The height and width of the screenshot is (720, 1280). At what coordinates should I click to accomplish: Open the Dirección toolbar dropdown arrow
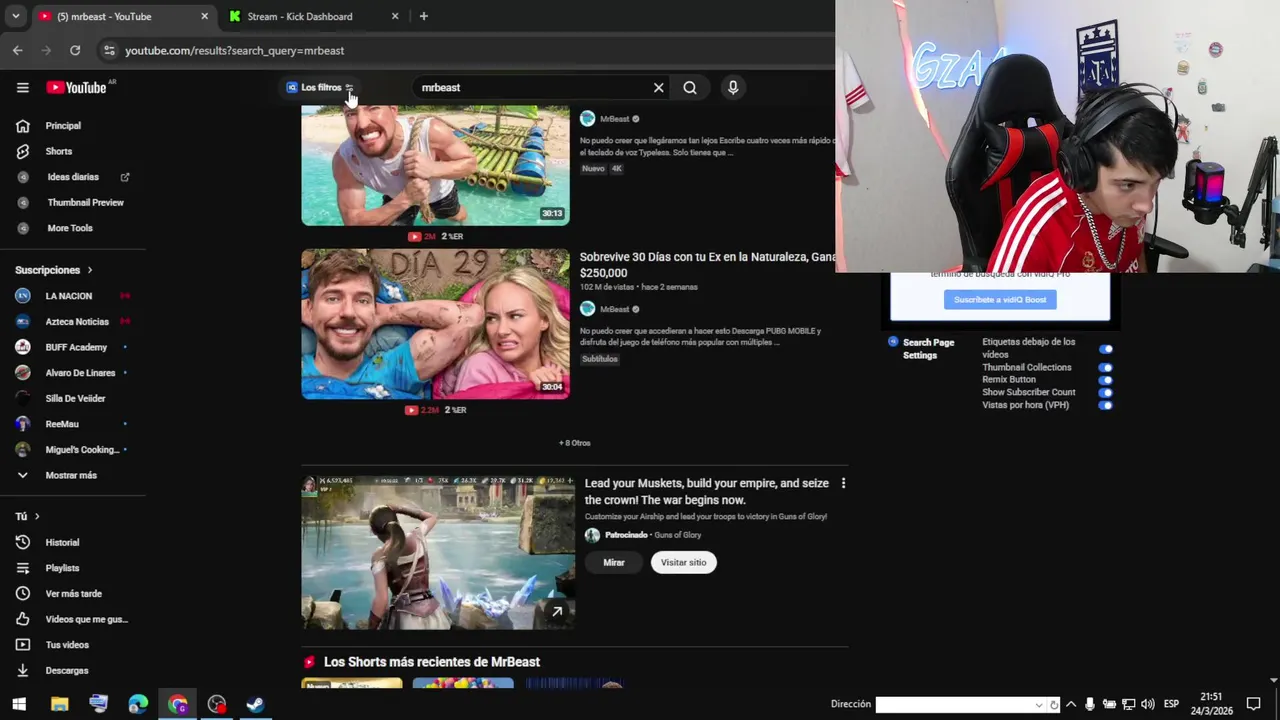pyautogui.click(x=1040, y=705)
